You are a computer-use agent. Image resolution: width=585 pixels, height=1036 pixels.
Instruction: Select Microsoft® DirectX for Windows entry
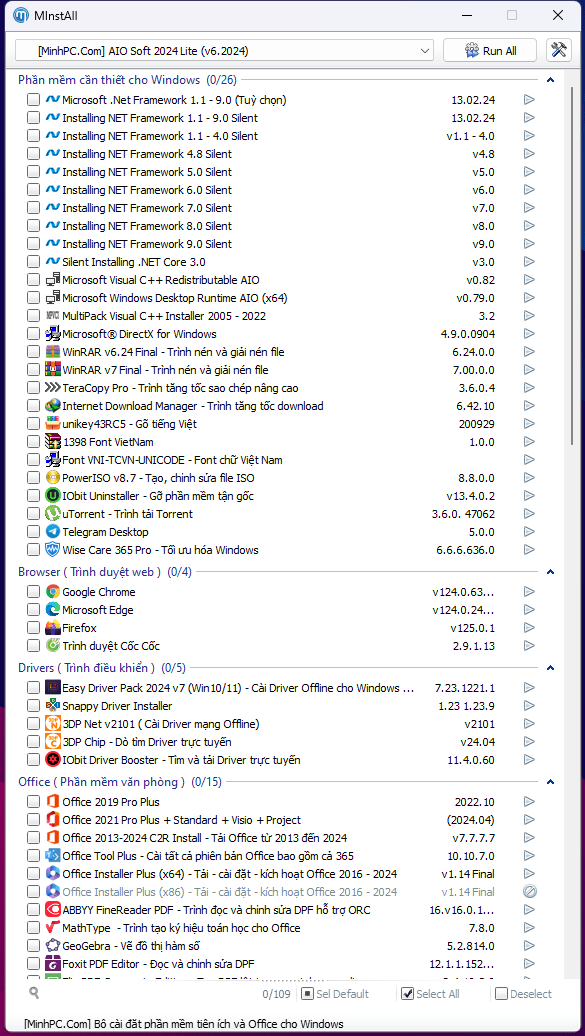coord(139,334)
